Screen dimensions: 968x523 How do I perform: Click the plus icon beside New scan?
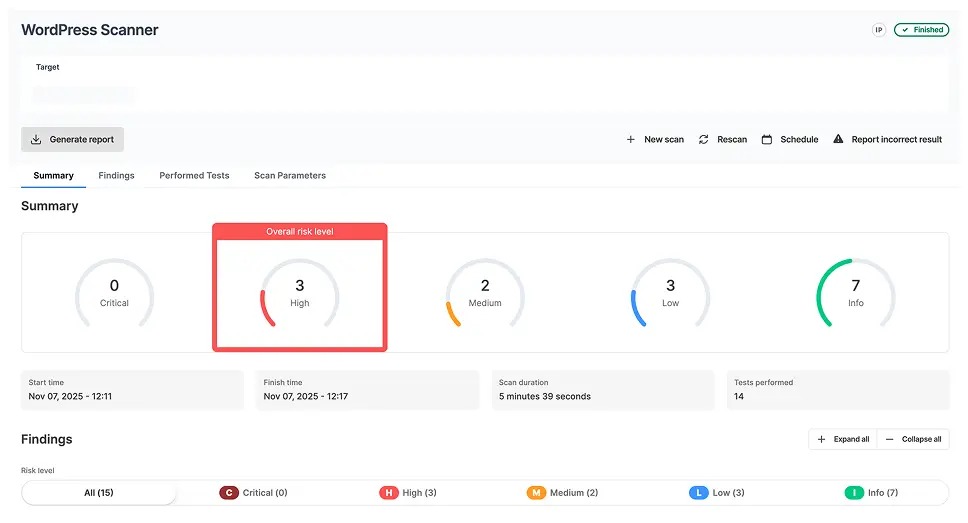(630, 140)
